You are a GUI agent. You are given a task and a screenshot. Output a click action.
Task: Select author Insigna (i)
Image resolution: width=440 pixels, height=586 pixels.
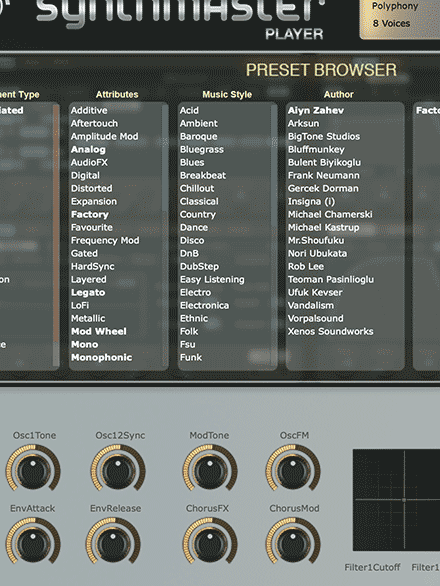[311, 201]
